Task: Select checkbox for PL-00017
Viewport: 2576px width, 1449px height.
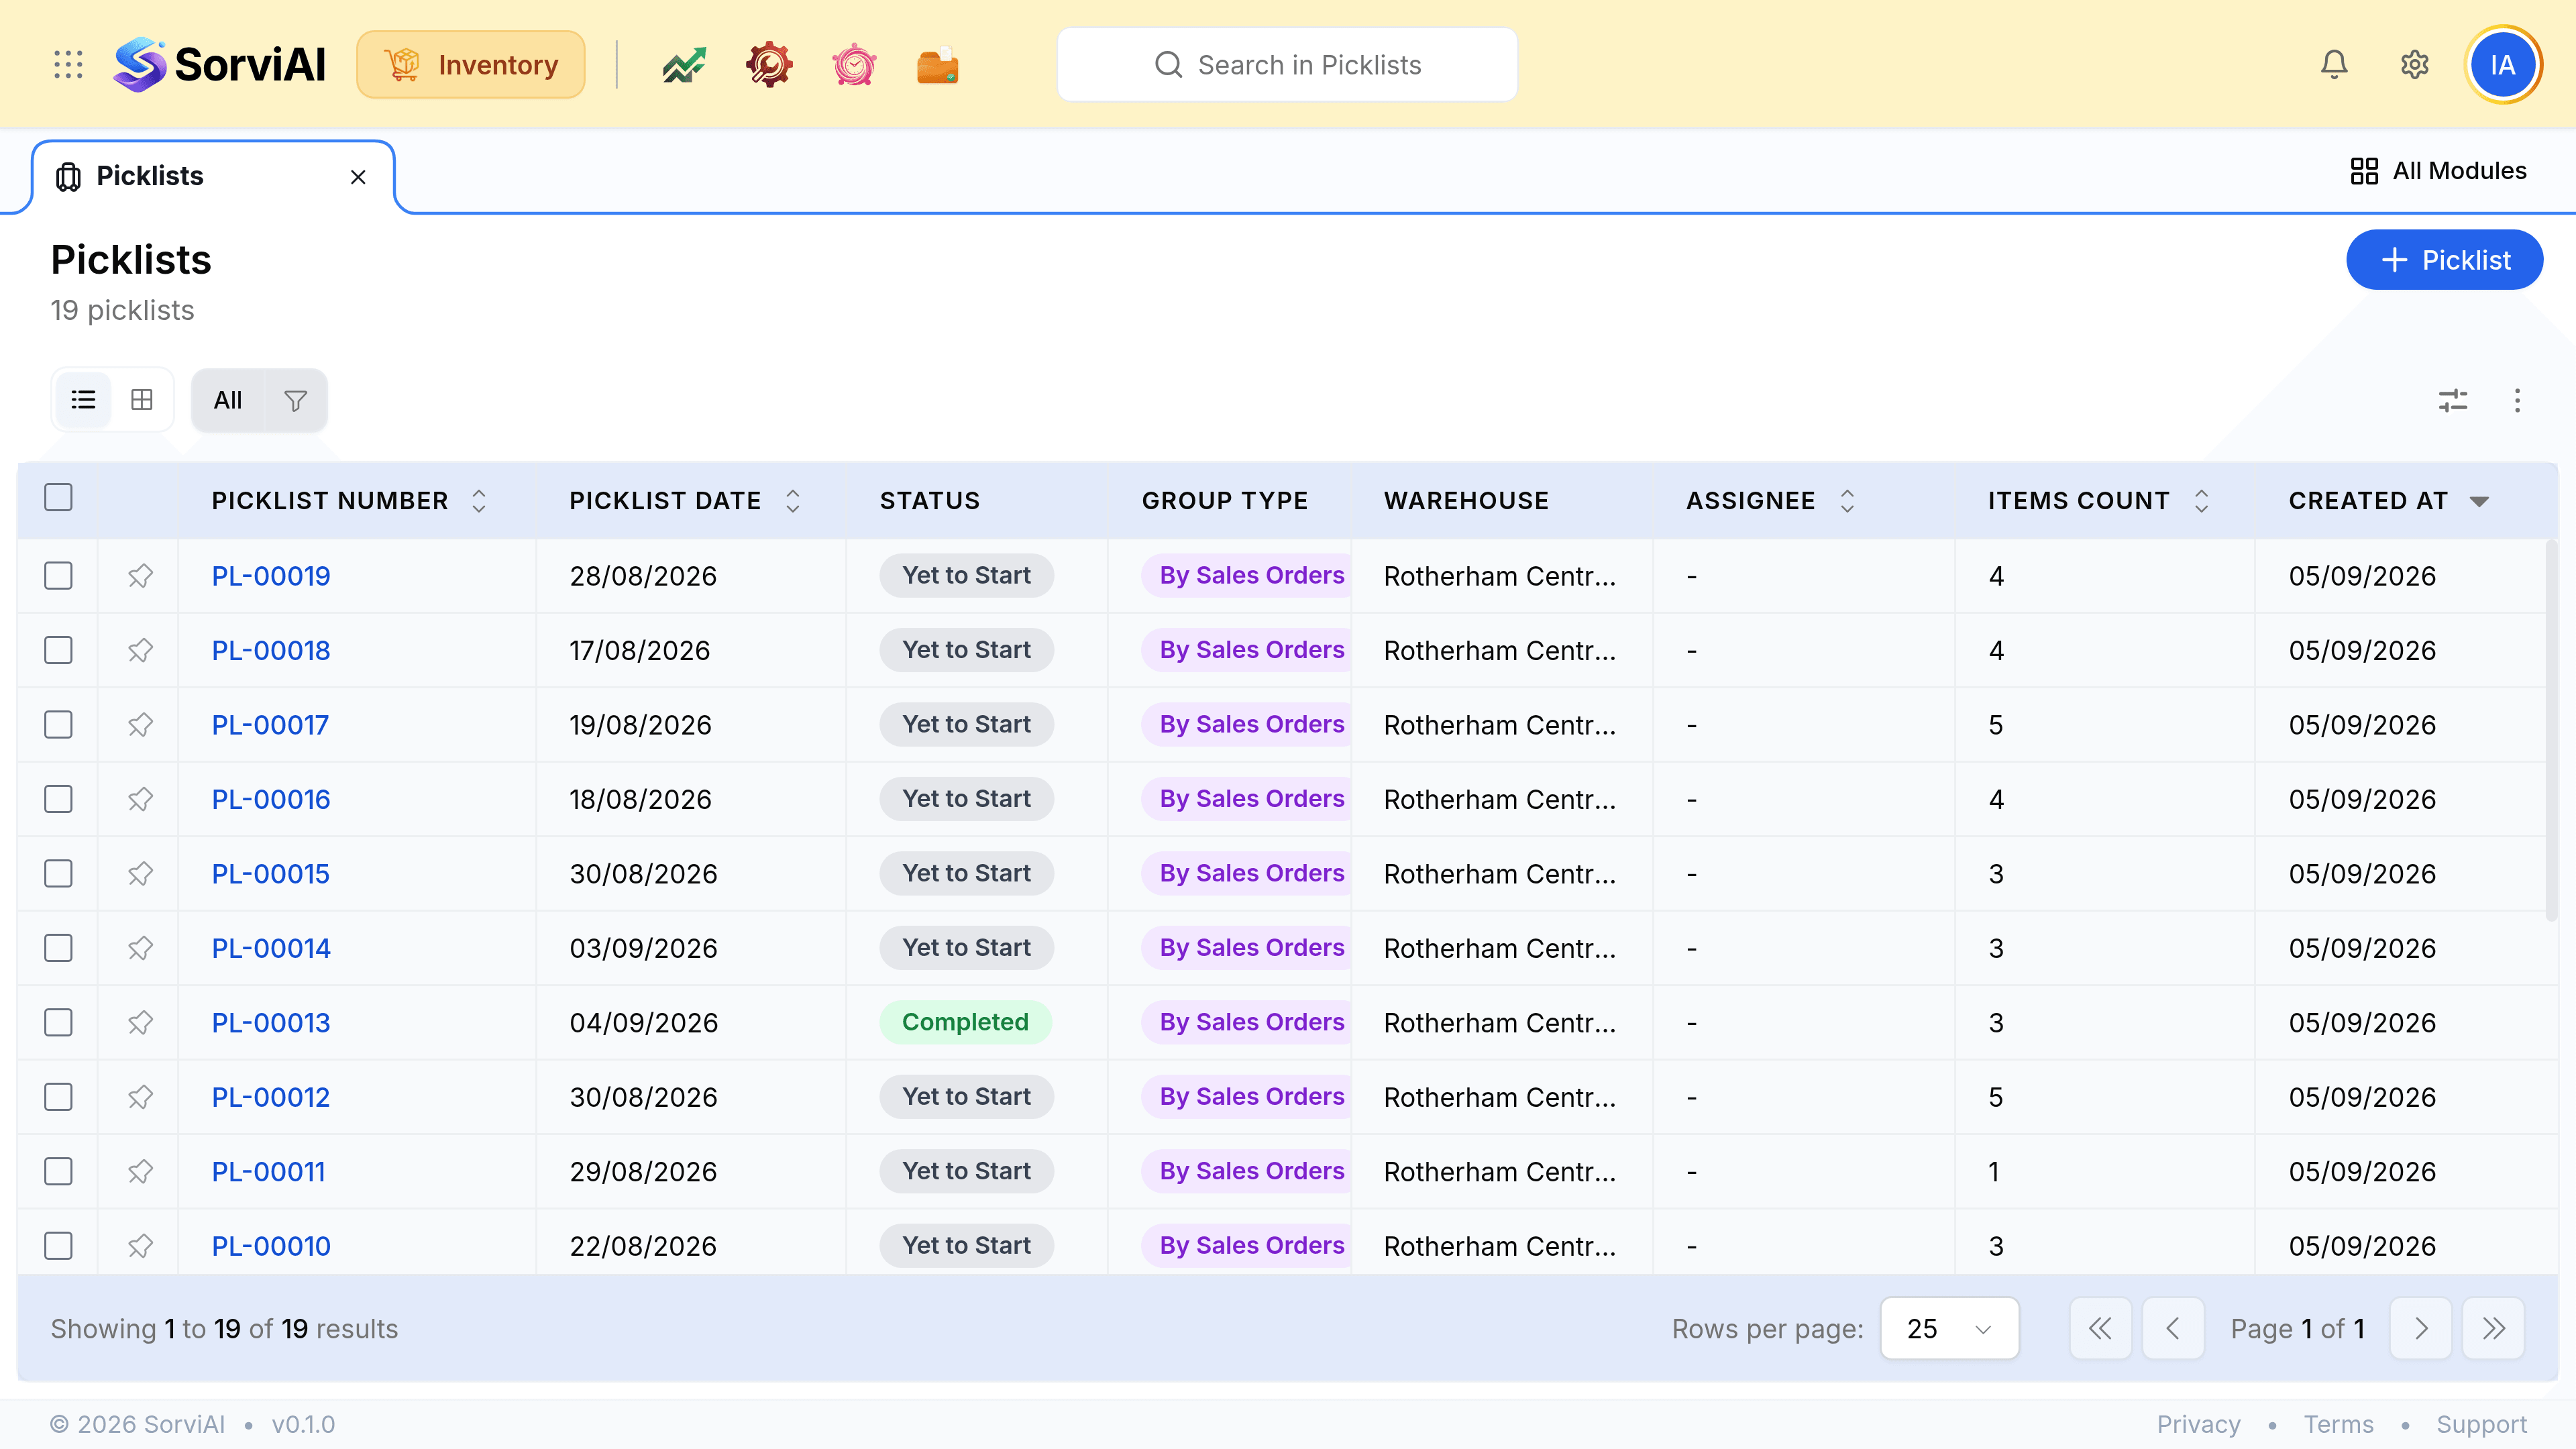Action: (x=58, y=725)
